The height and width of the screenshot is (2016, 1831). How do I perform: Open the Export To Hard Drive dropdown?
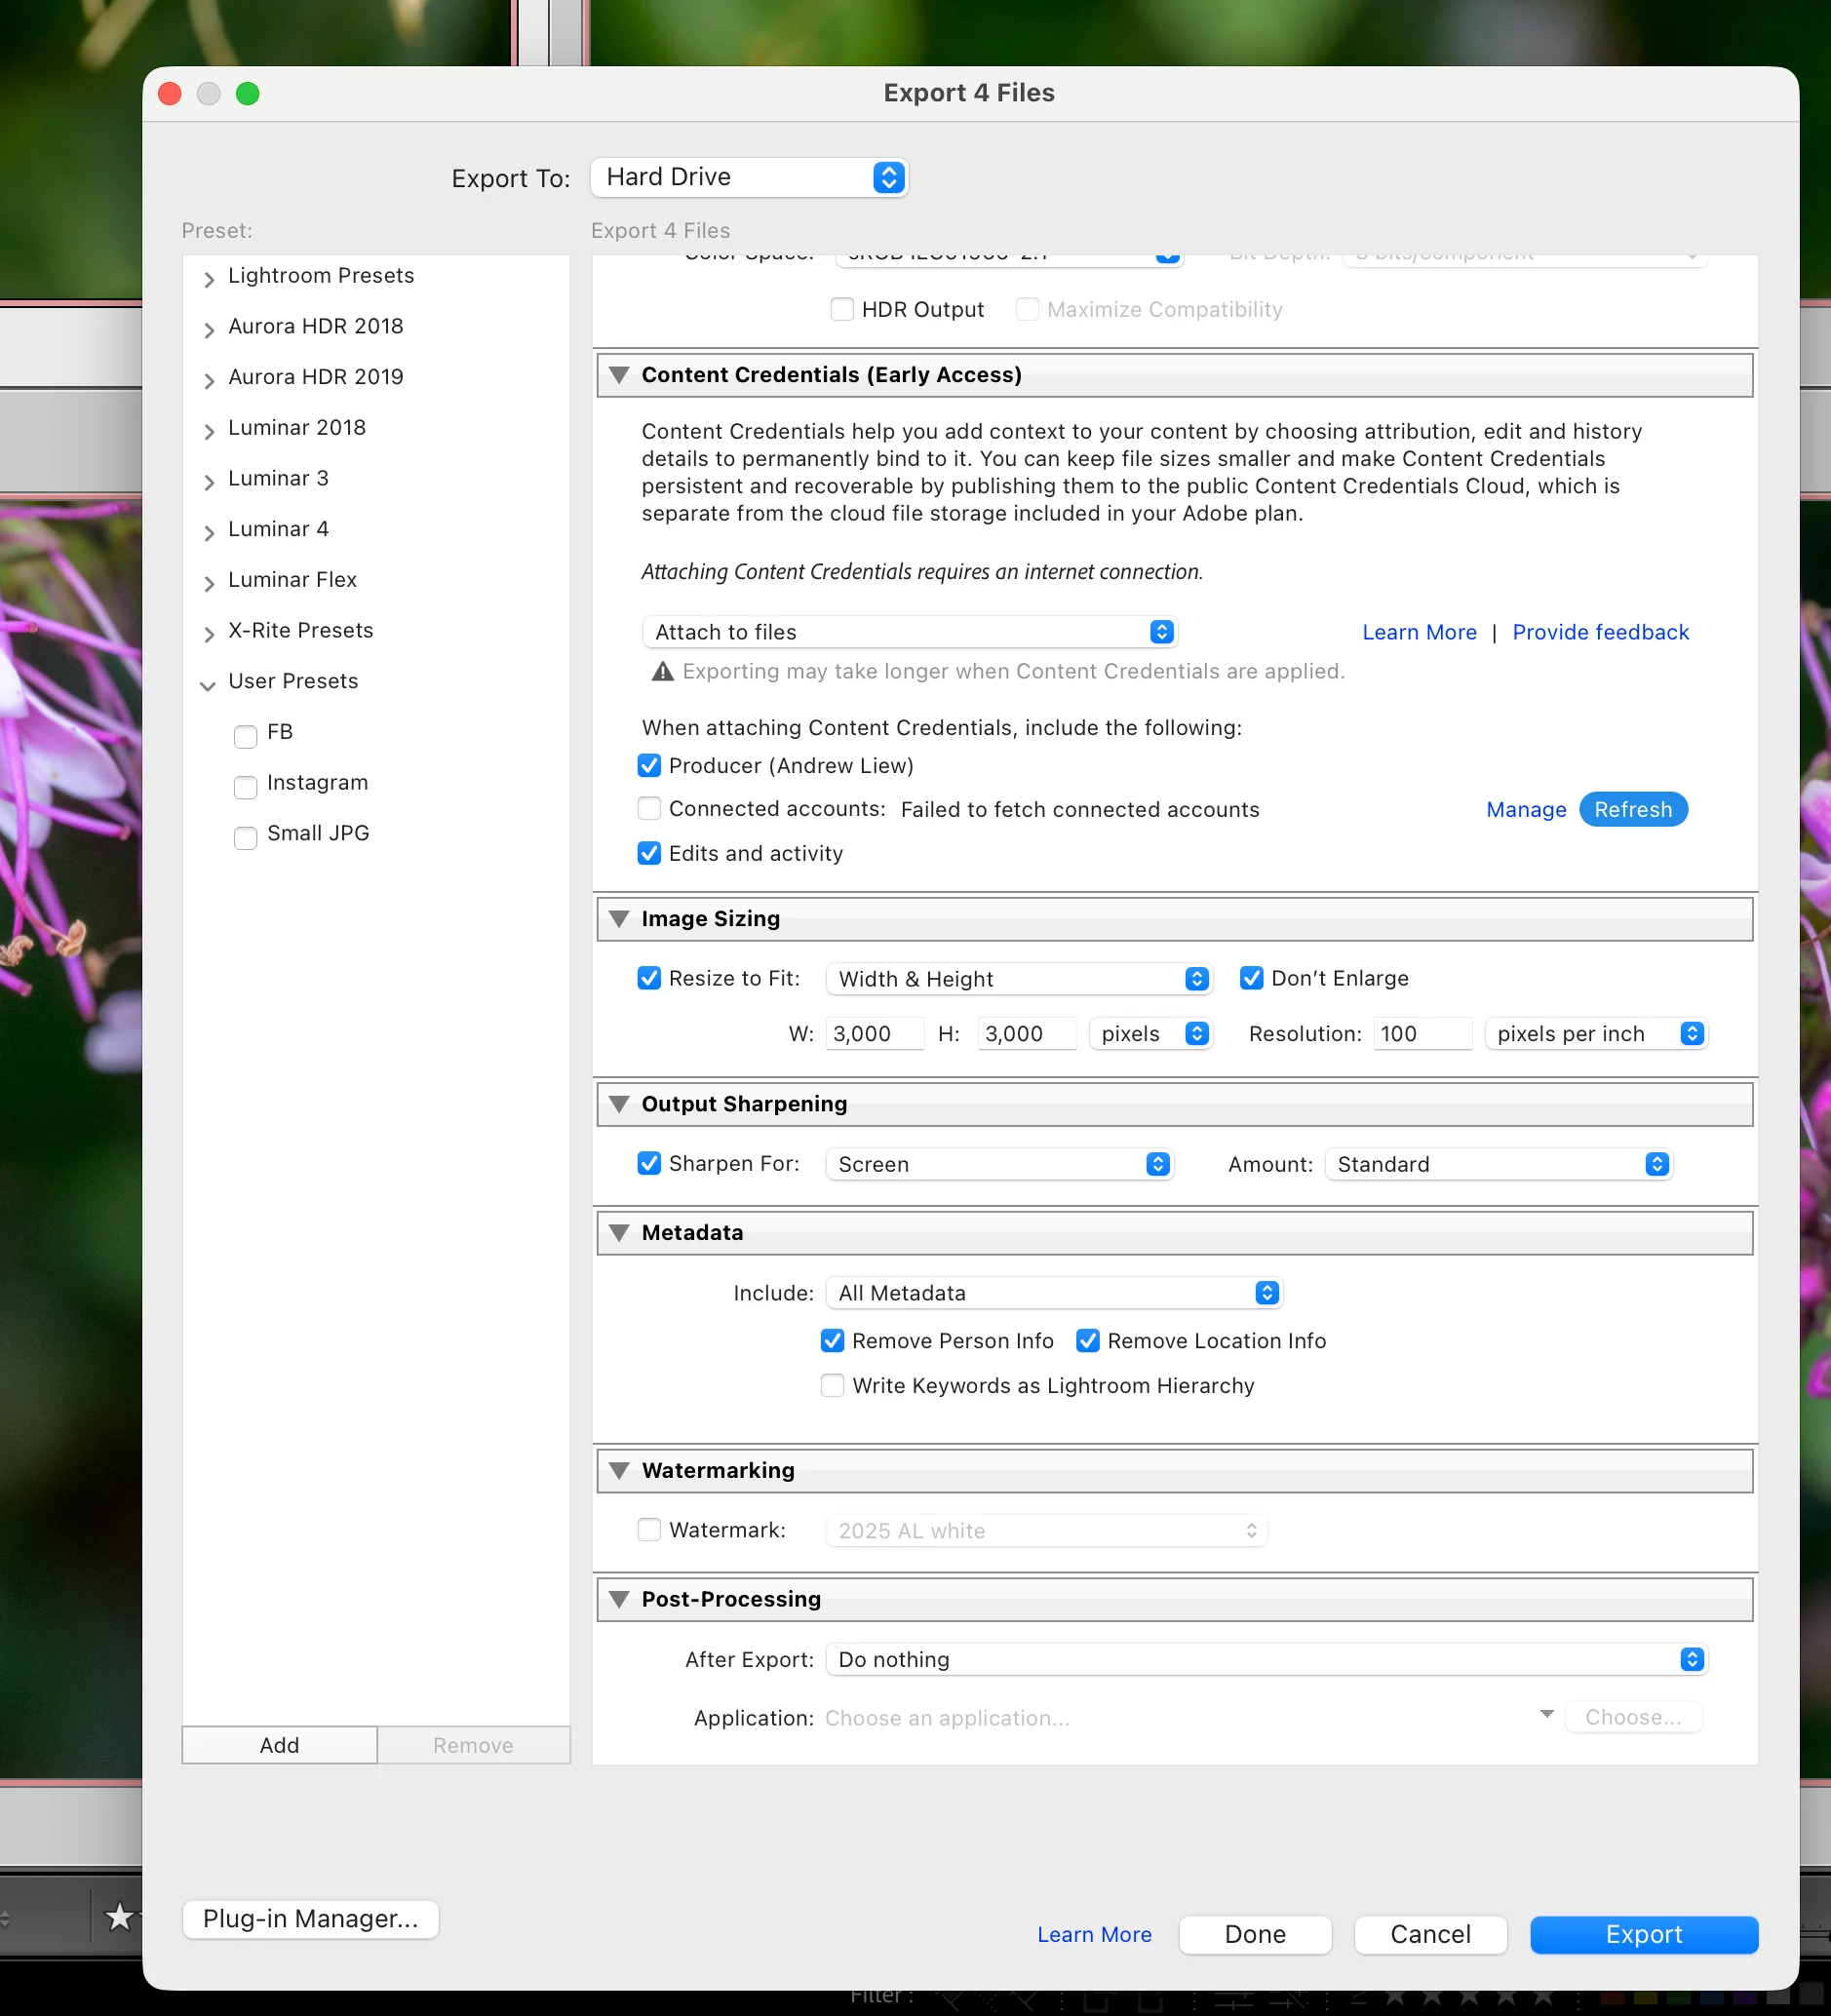tap(749, 177)
